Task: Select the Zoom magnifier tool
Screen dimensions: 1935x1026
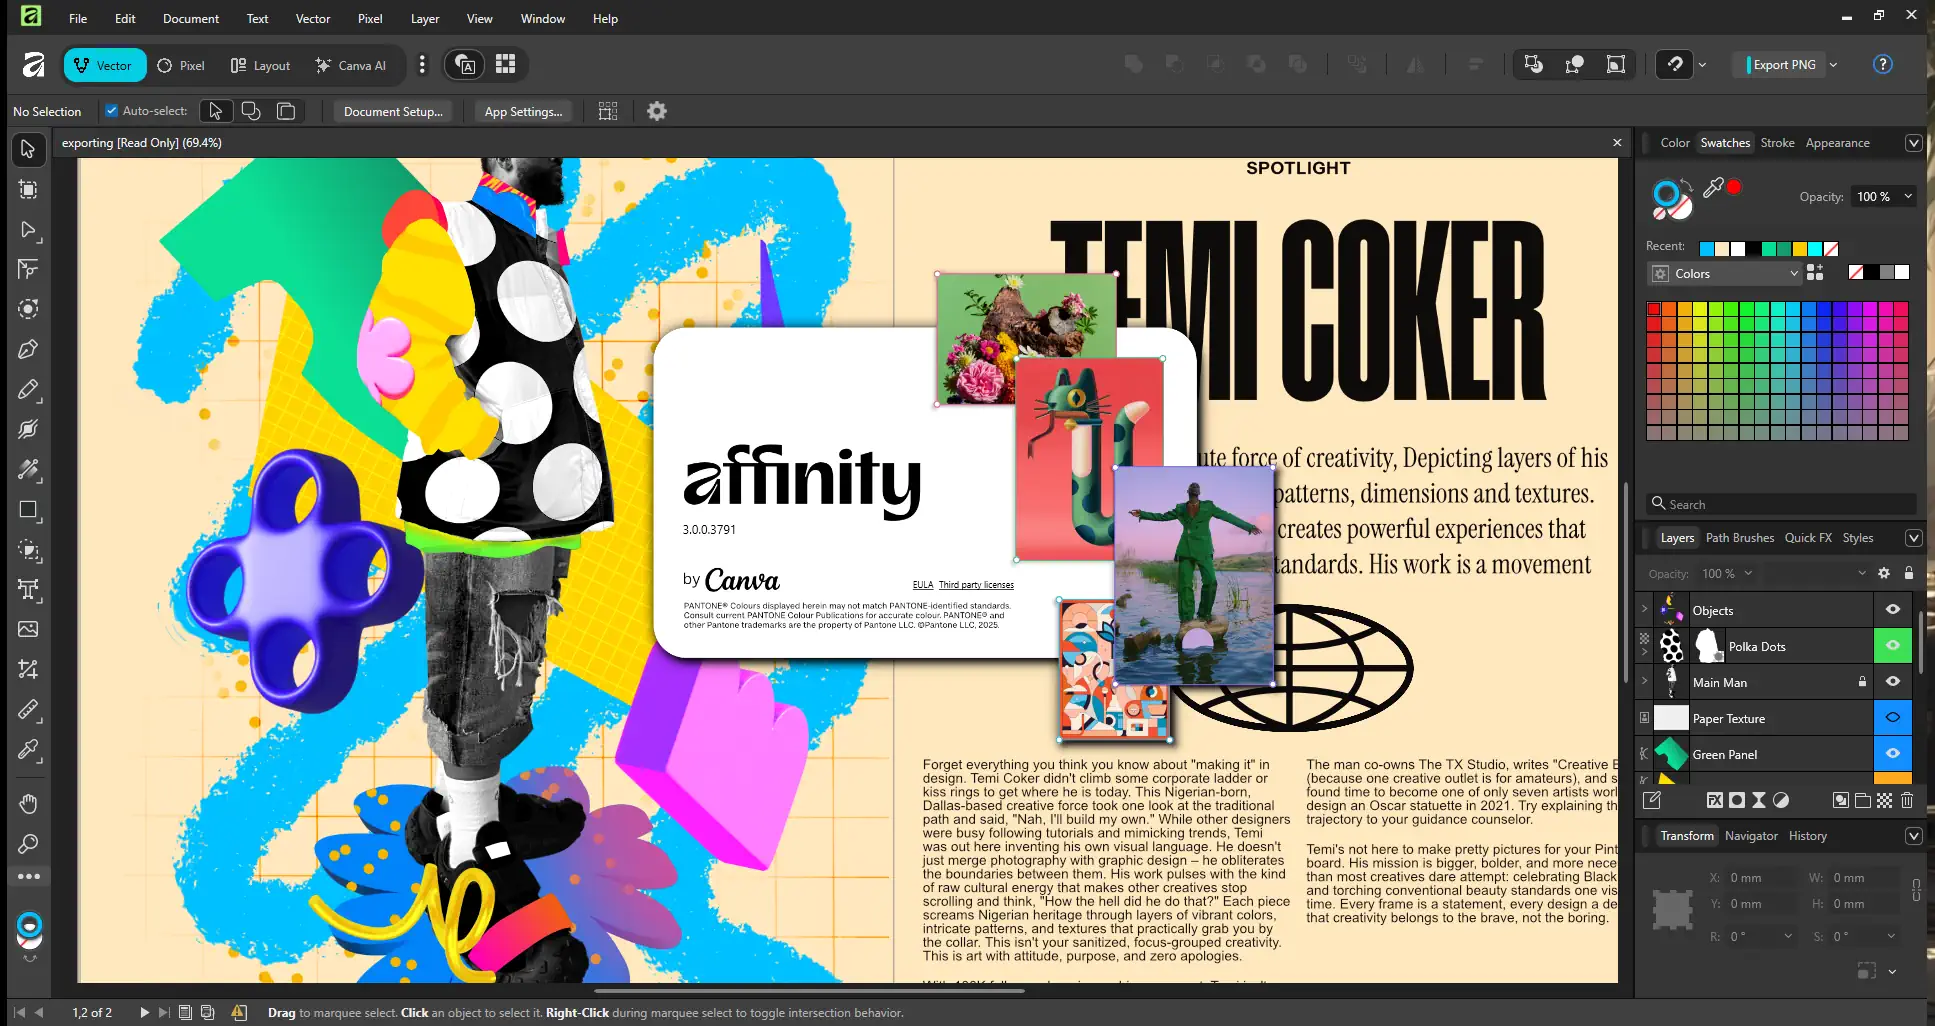Action: click(28, 844)
